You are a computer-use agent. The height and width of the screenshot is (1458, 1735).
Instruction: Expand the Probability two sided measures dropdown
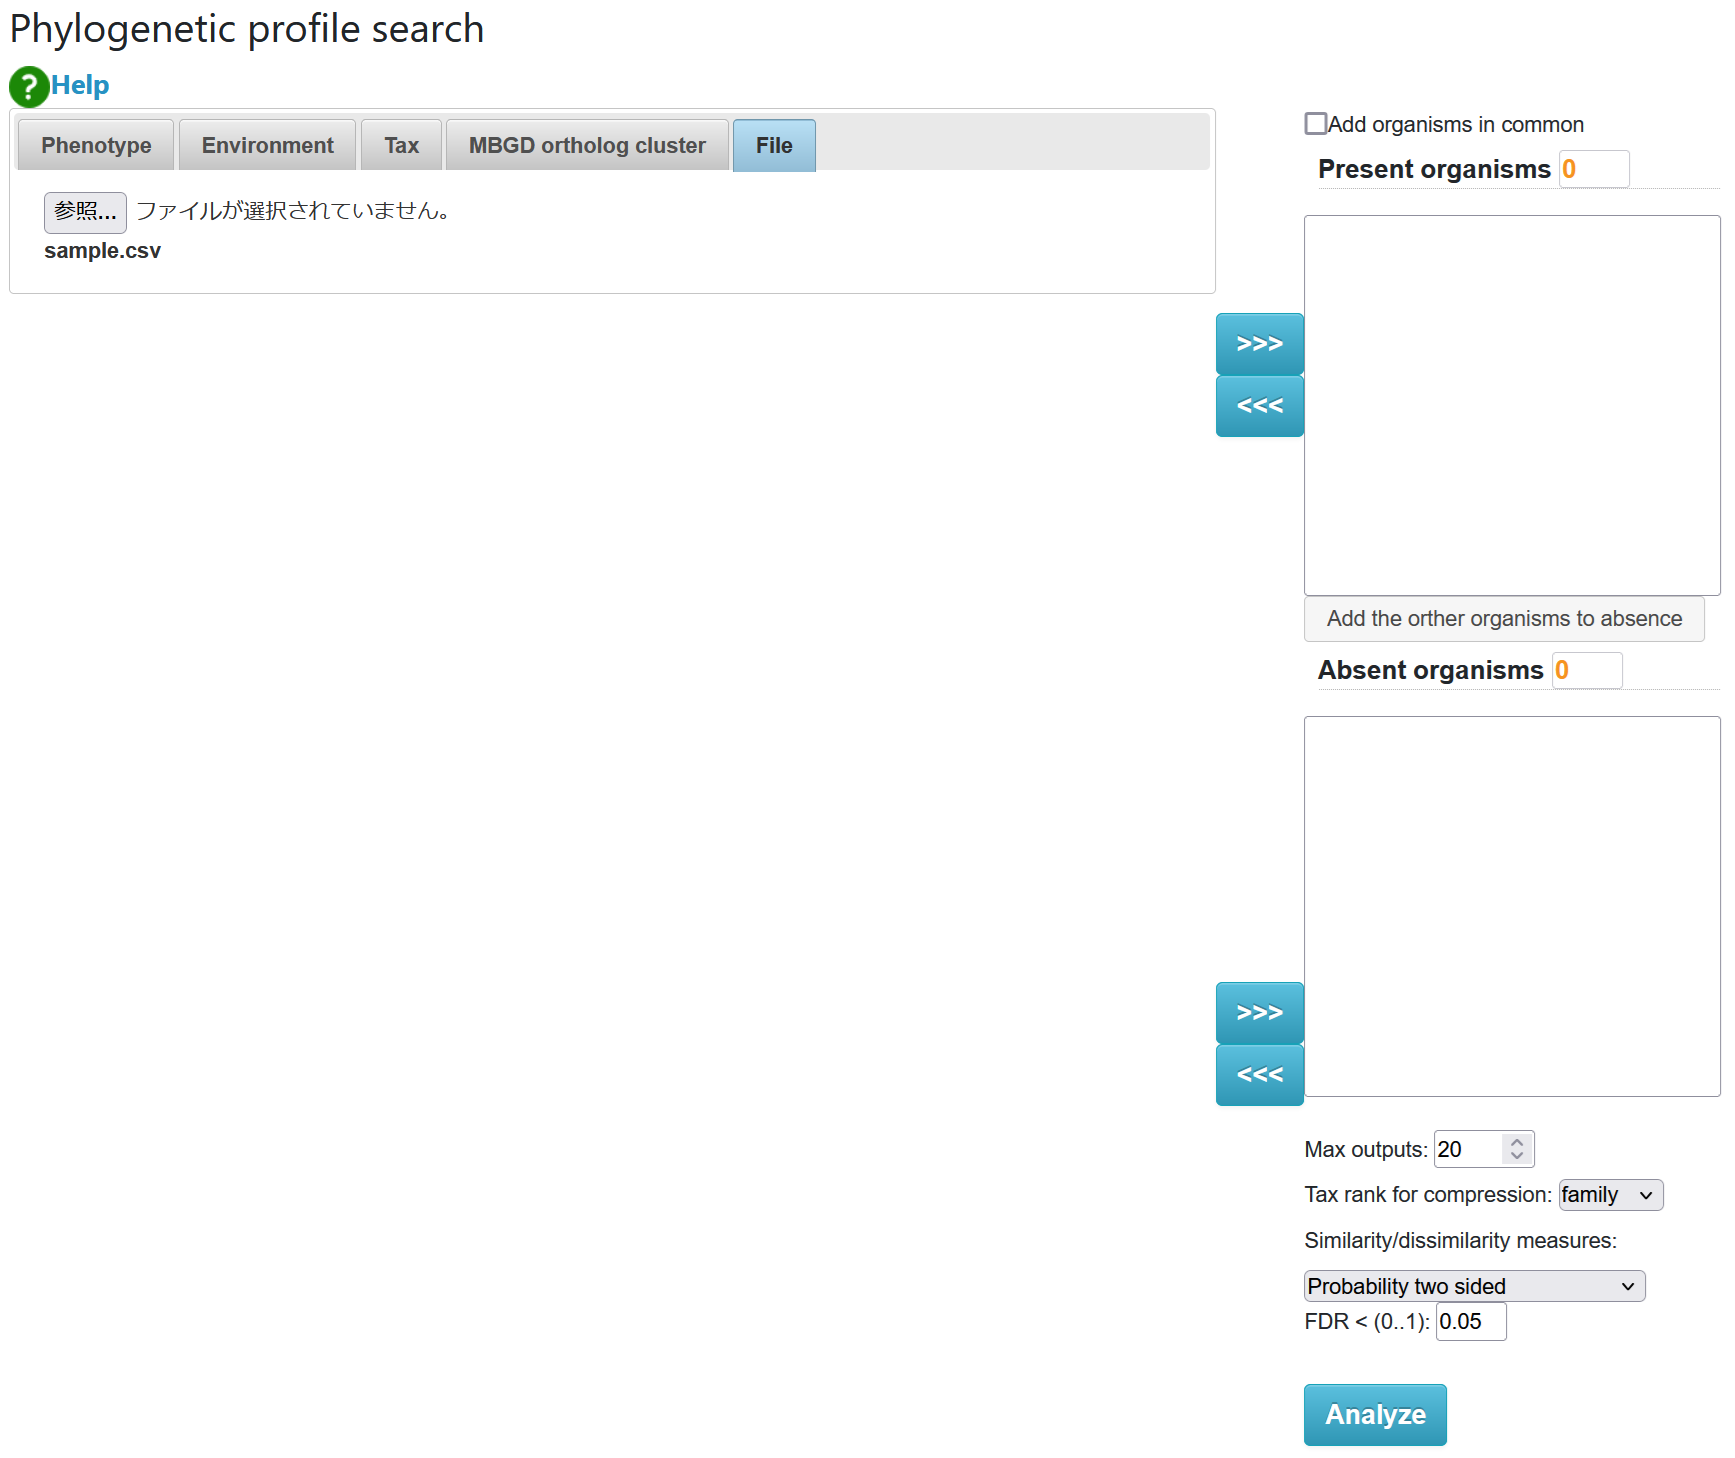point(1473,1286)
